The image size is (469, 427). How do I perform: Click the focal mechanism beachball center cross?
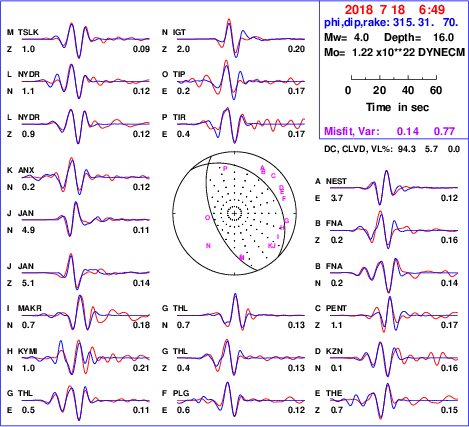(x=234, y=213)
